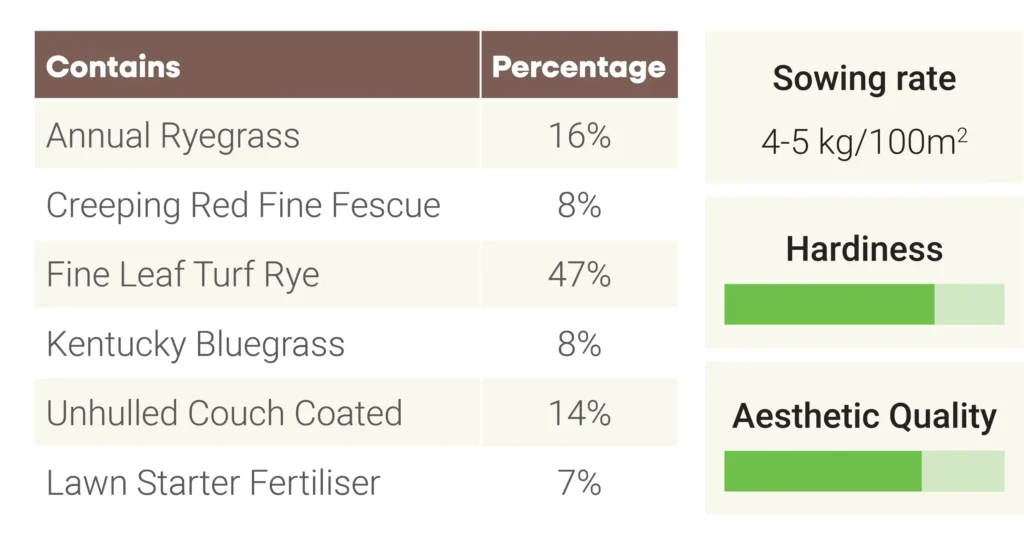Select the Creeping Red Fine Fescue label
The image size is (1024, 533).
click(243, 205)
